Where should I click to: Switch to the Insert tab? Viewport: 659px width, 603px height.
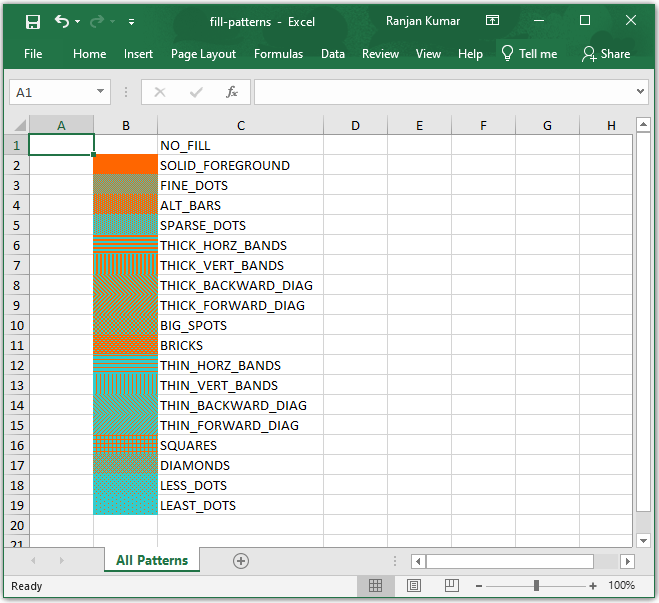138,54
